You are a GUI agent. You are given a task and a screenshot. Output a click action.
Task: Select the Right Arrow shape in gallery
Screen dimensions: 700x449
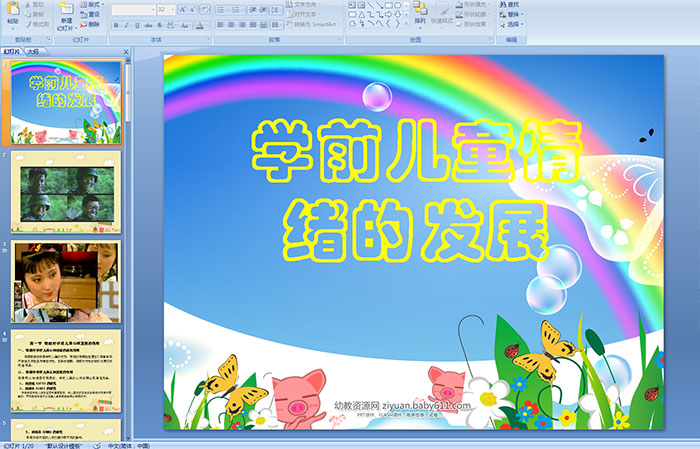[388, 15]
